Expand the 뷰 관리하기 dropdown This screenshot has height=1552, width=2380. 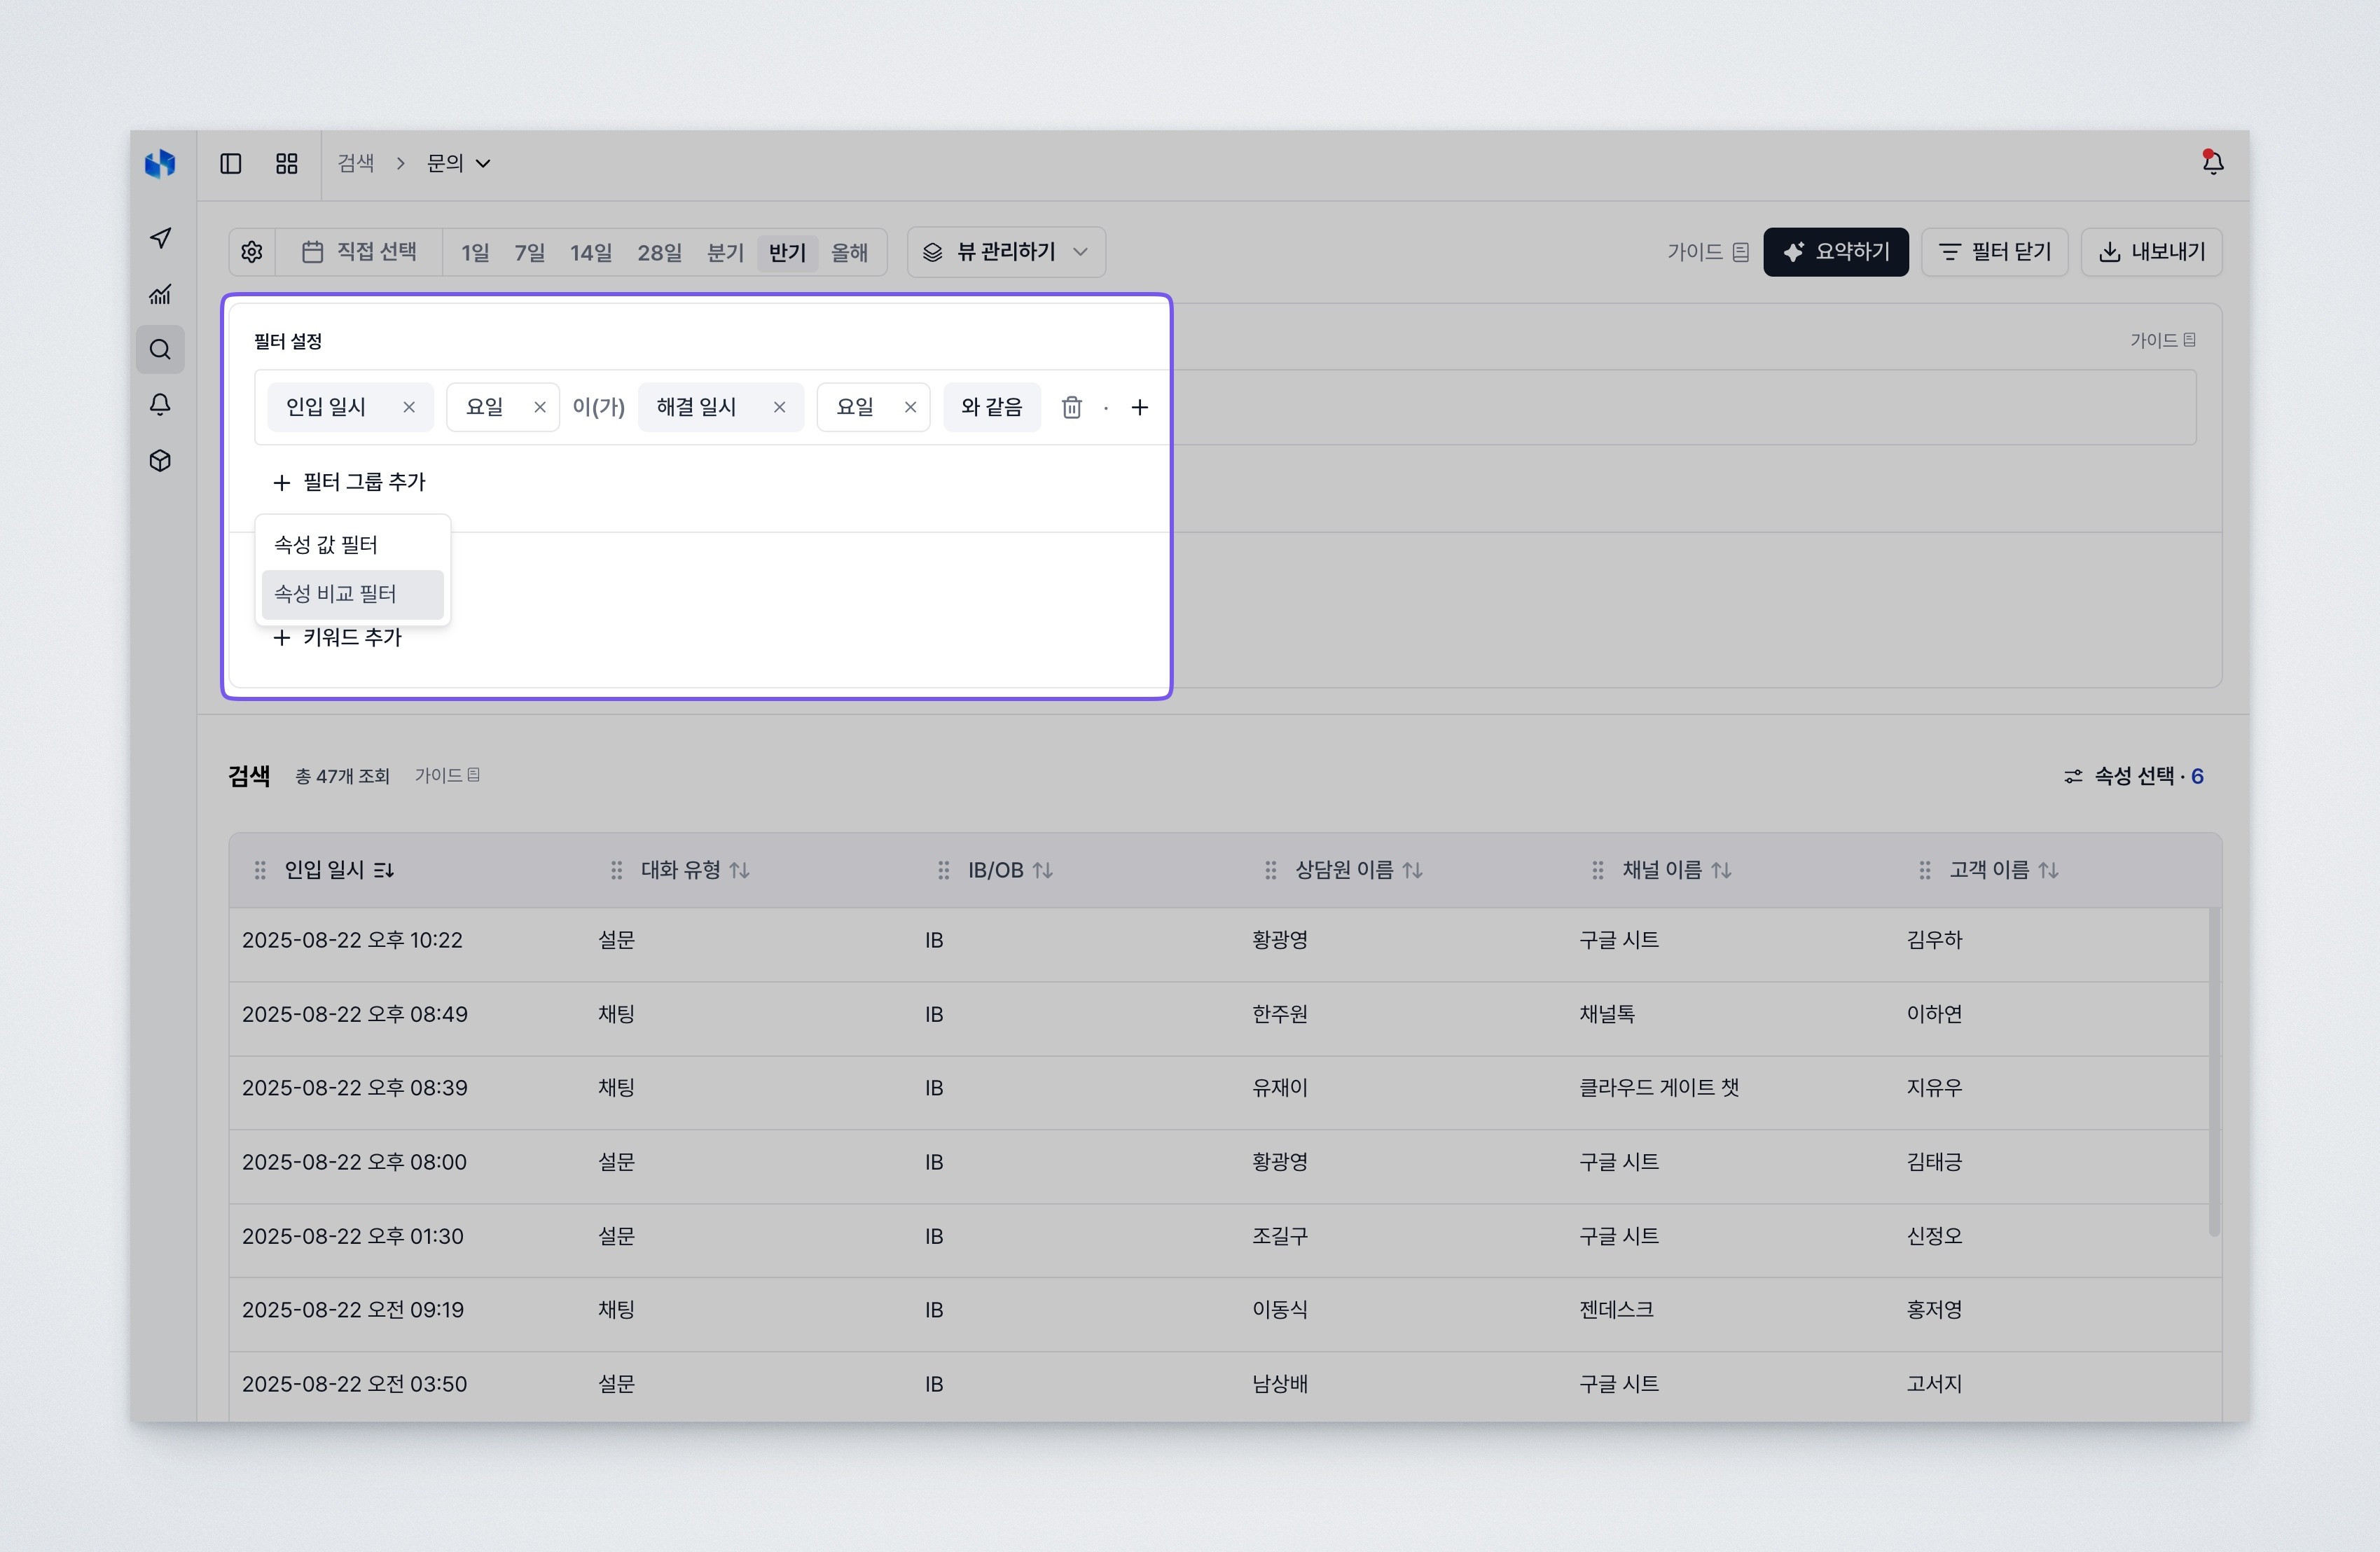[x=1005, y=252]
